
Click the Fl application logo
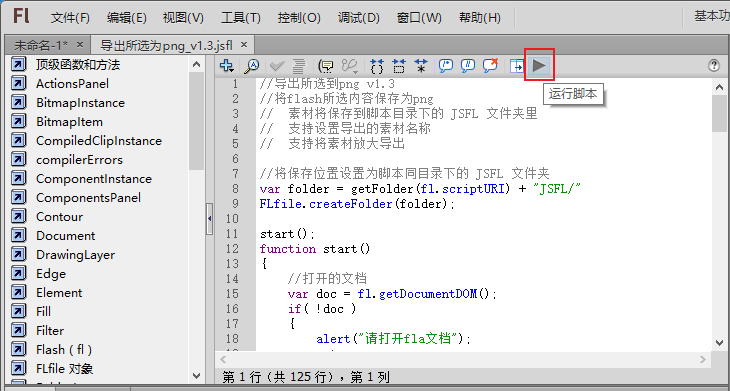(x=21, y=17)
